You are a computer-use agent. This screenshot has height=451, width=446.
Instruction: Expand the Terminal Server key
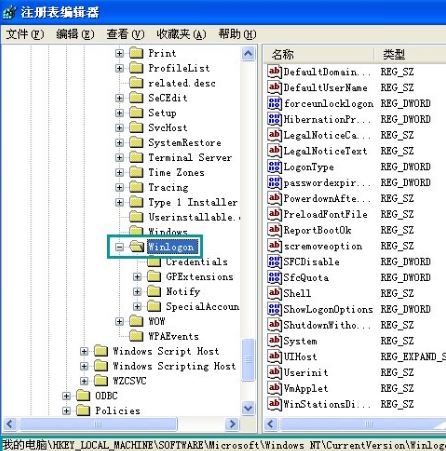pos(119,157)
